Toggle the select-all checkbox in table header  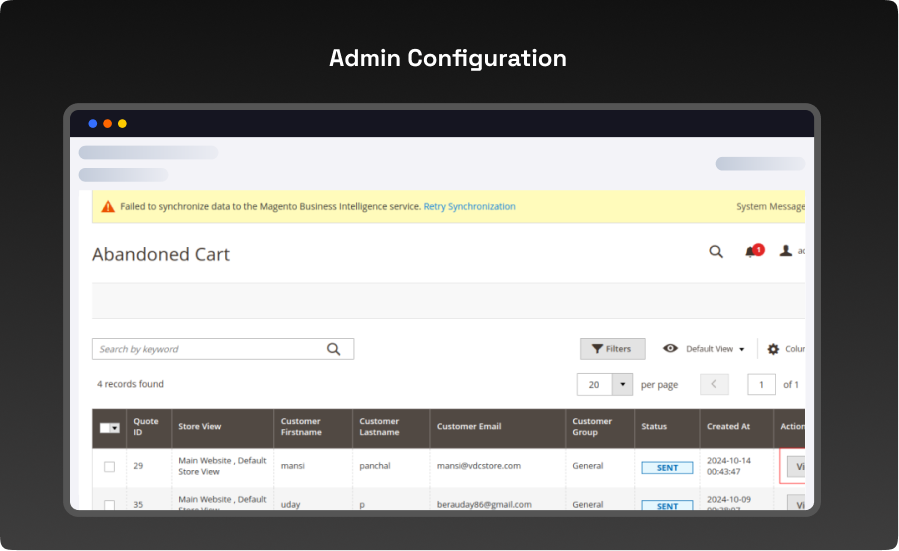(x=106, y=427)
